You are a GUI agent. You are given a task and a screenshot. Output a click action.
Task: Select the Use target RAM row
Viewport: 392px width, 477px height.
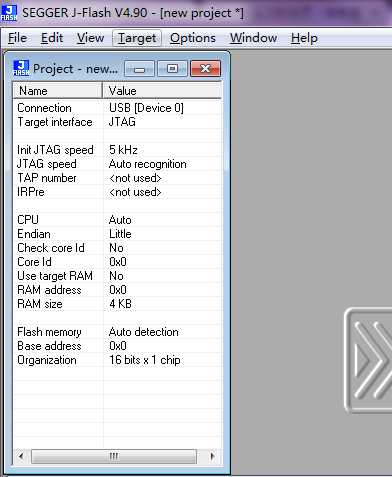55,276
